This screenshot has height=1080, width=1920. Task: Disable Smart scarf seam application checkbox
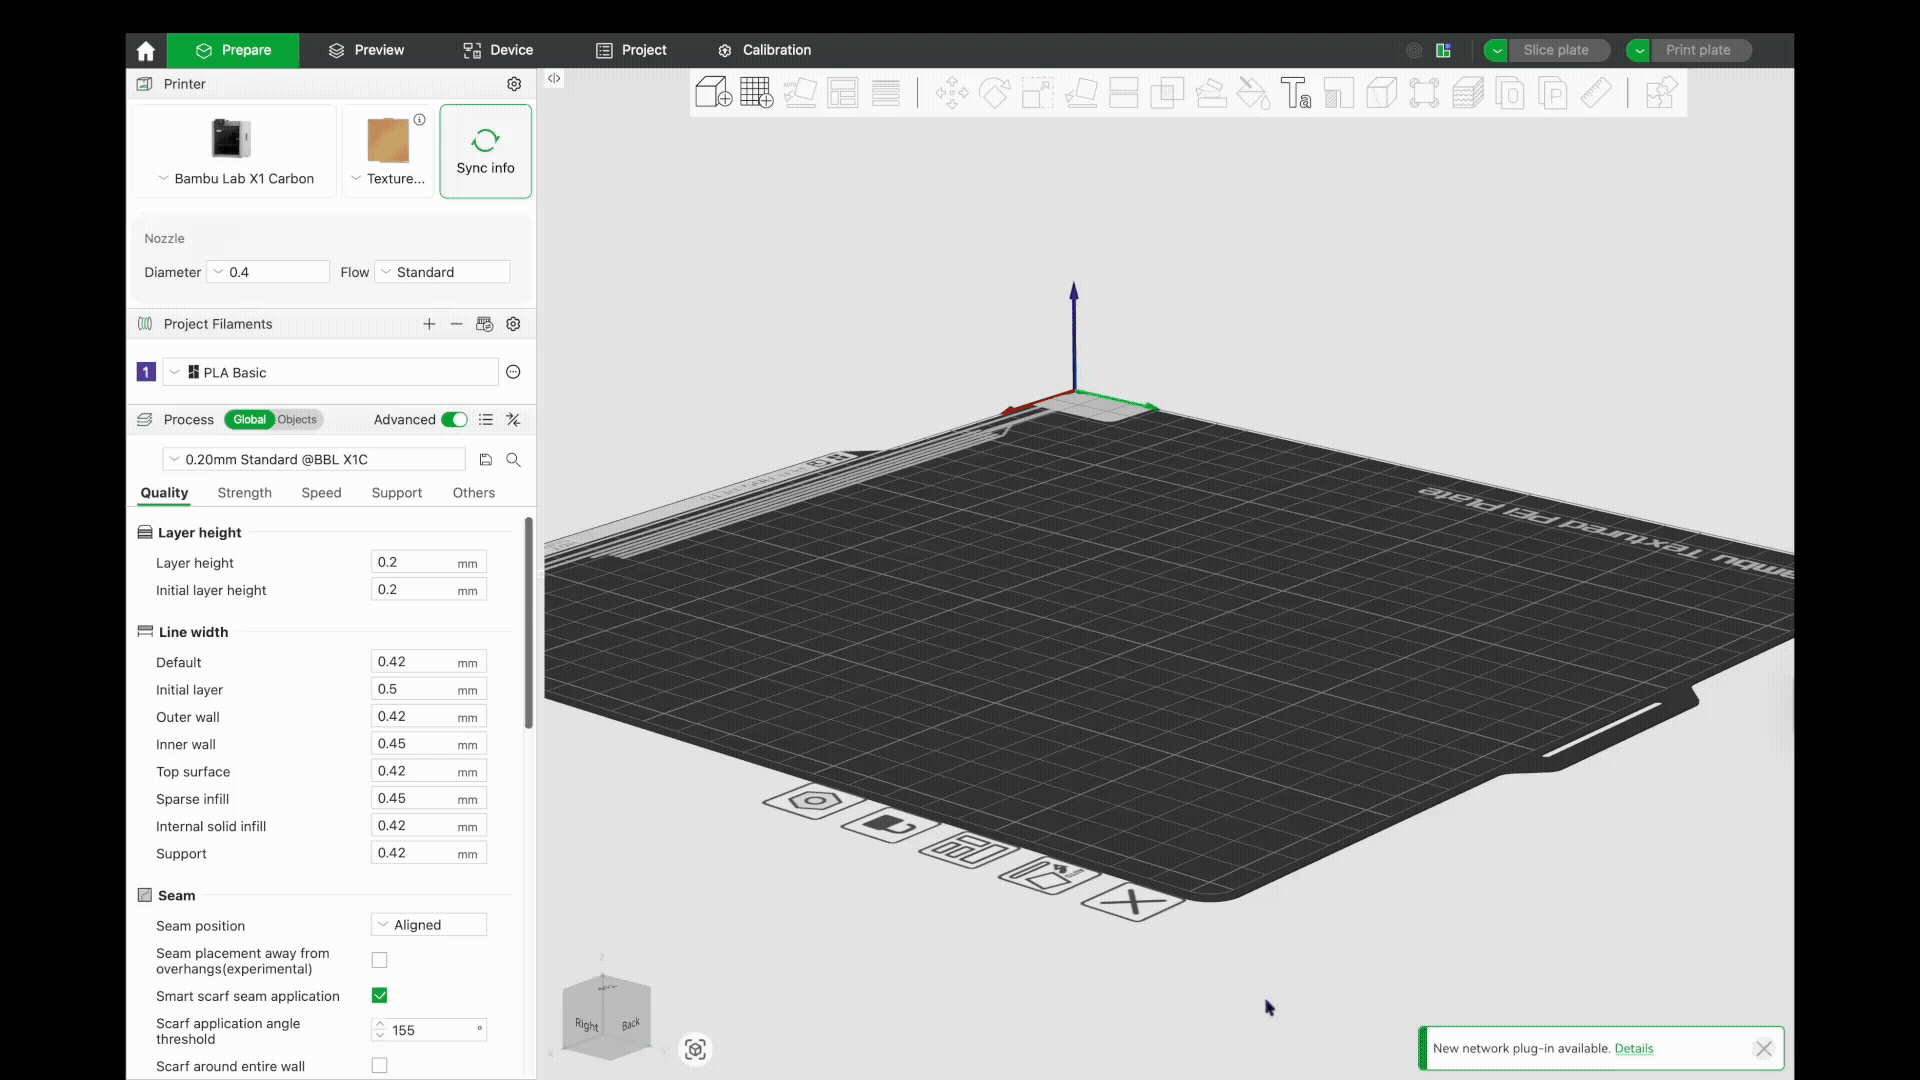[x=380, y=996]
